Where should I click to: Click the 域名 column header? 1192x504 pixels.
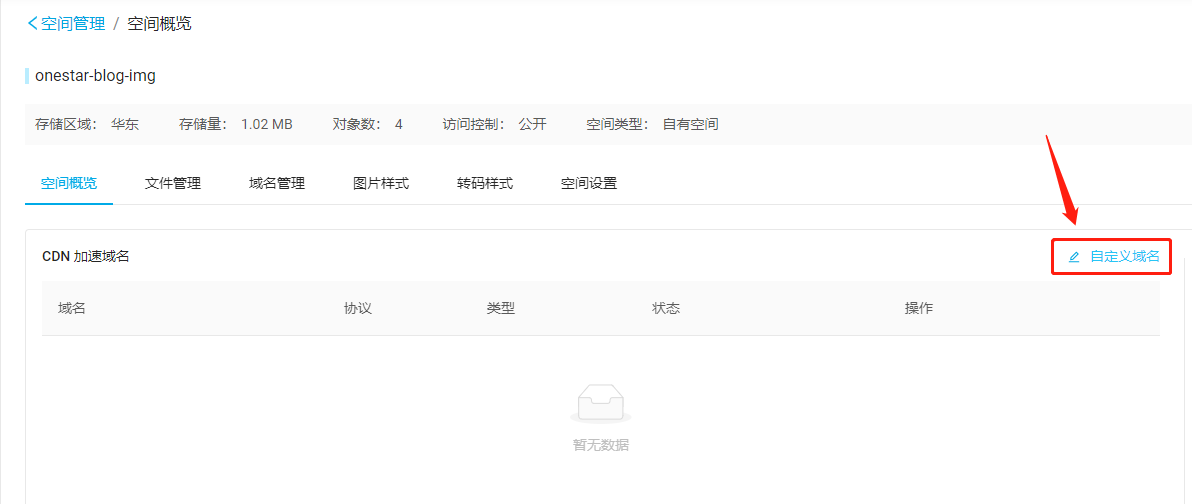pyautogui.click(x=72, y=308)
